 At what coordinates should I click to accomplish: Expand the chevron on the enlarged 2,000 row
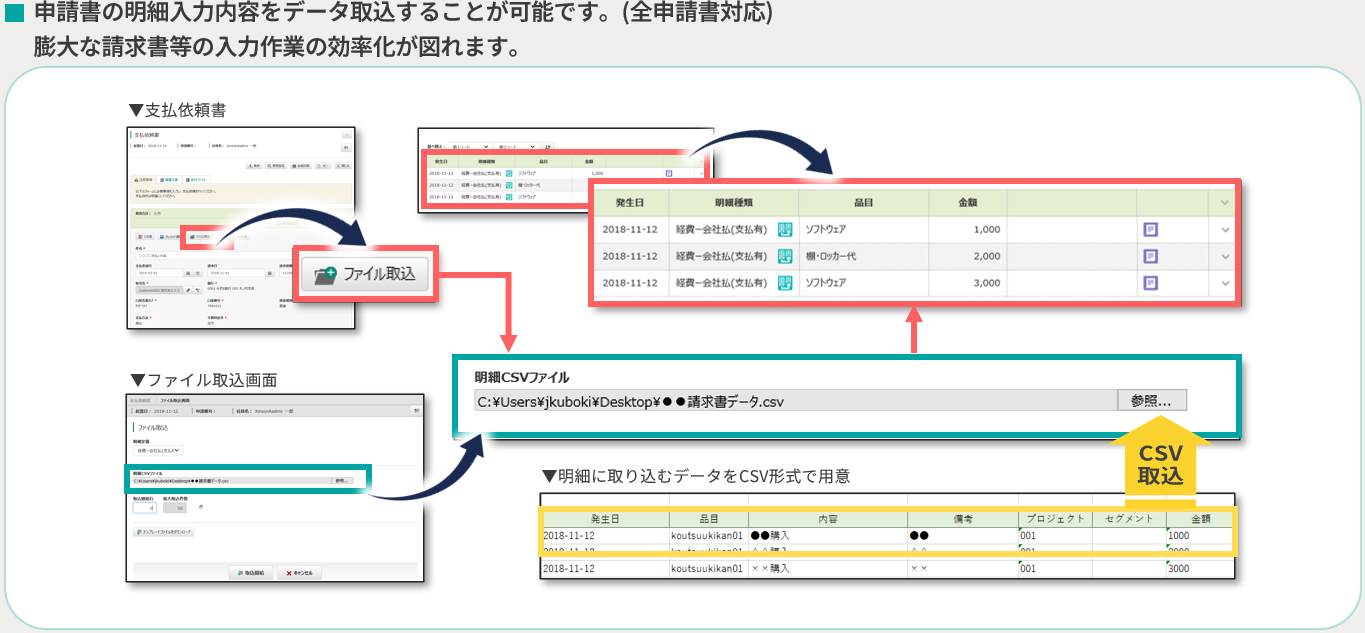click(1226, 256)
